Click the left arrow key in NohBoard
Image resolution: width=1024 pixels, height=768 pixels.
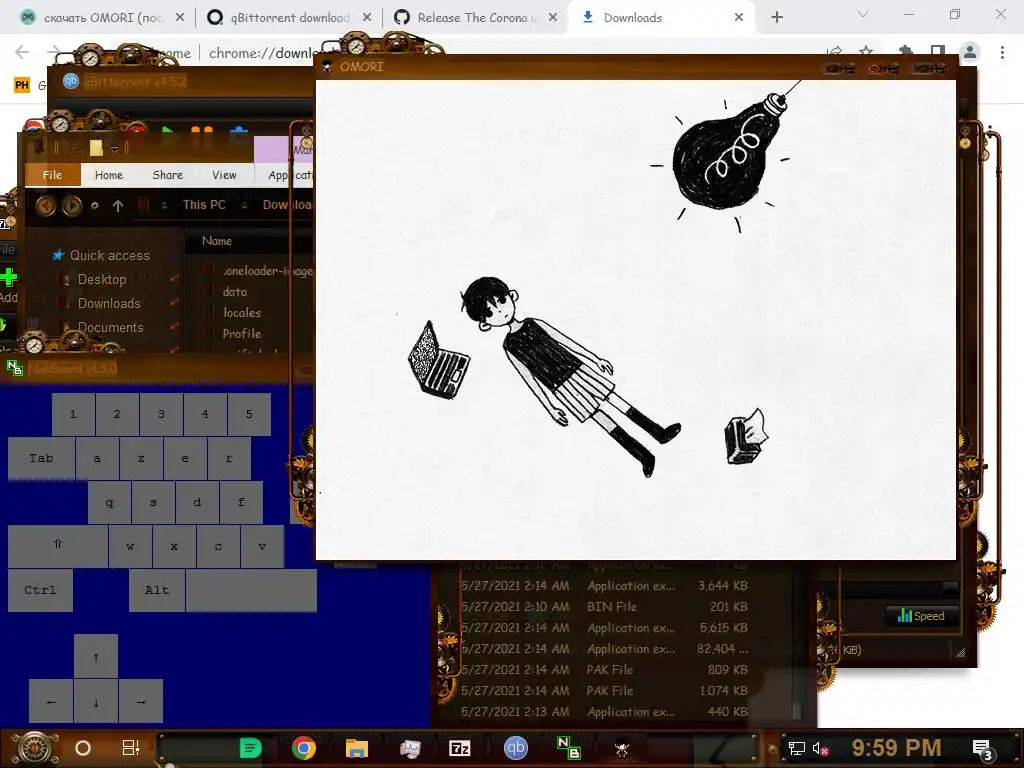coord(52,701)
